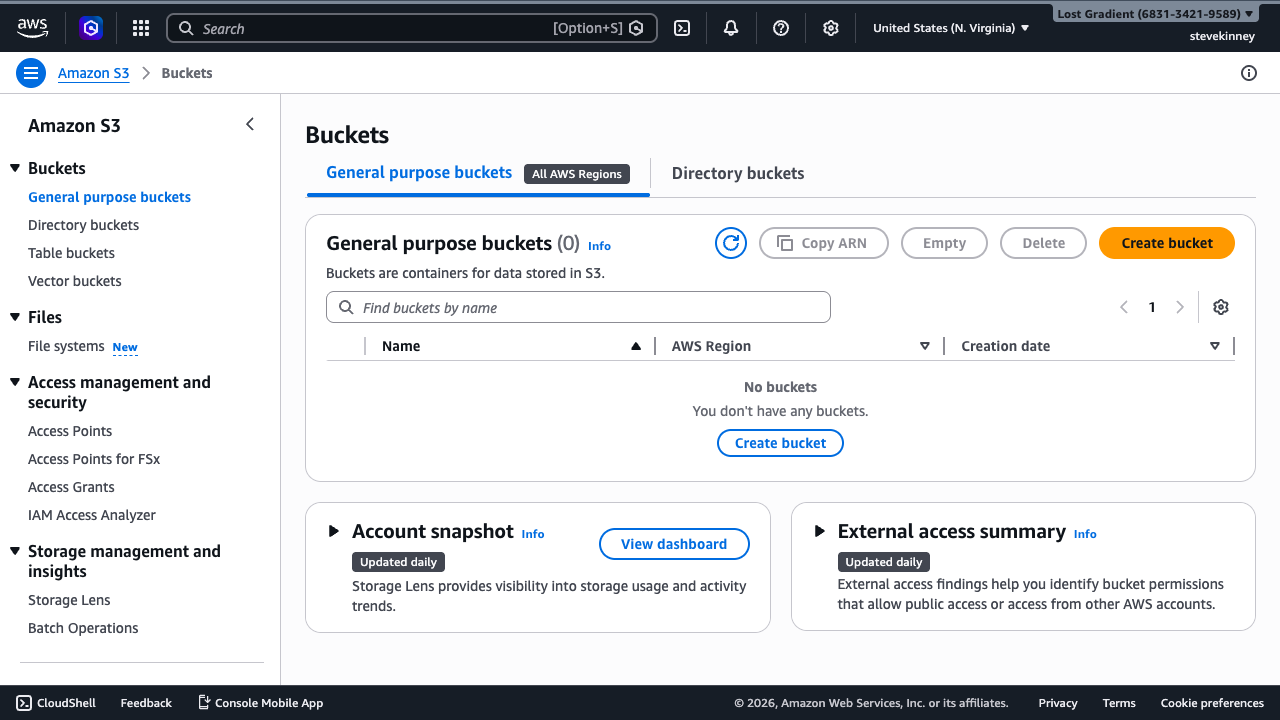Image resolution: width=1280 pixels, height=720 pixels.
Task: Open Access Grants in sidebar
Action: coord(71,487)
